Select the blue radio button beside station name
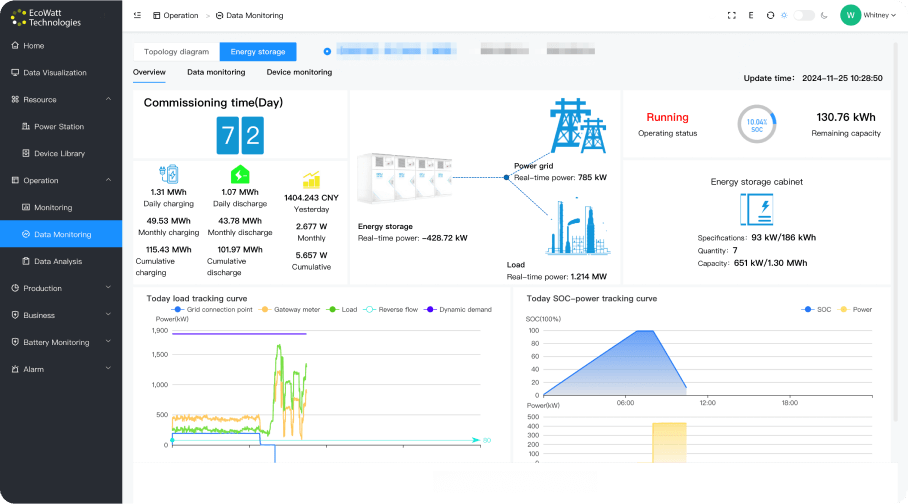The image size is (908, 504). [x=327, y=50]
